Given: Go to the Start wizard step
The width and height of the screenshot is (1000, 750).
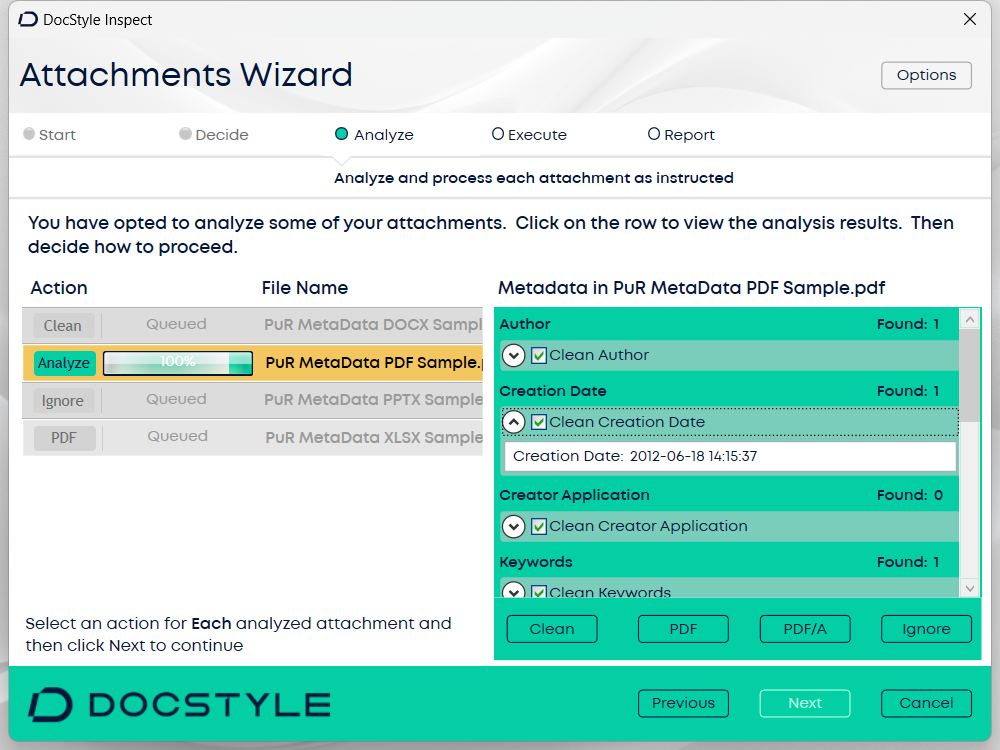Looking at the screenshot, I should point(50,135).
